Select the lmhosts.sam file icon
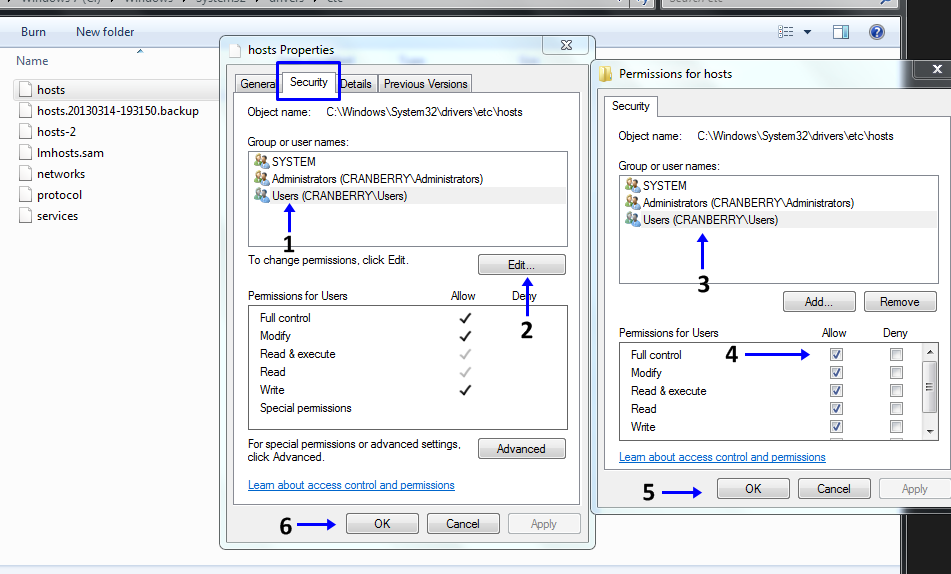The height and width of the screenshot is (574, 951). (x=25, y=153)
